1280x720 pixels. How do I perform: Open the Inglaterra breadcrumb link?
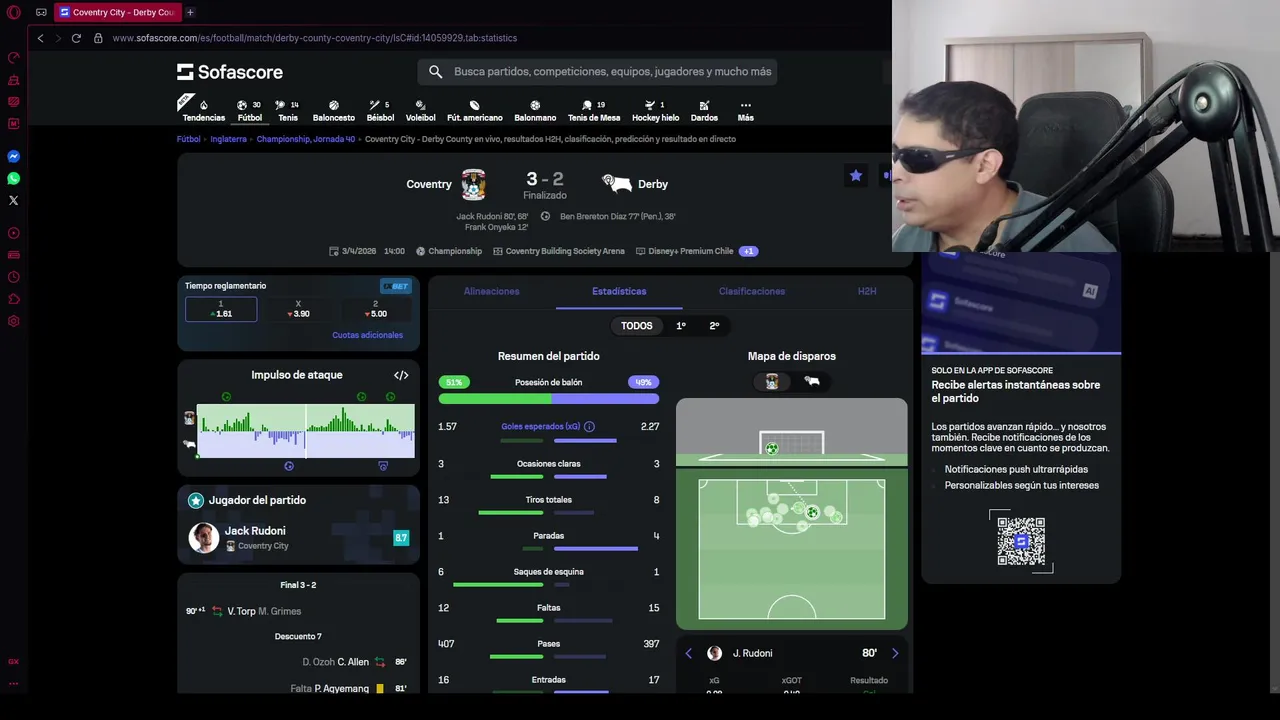coord(228,139)
